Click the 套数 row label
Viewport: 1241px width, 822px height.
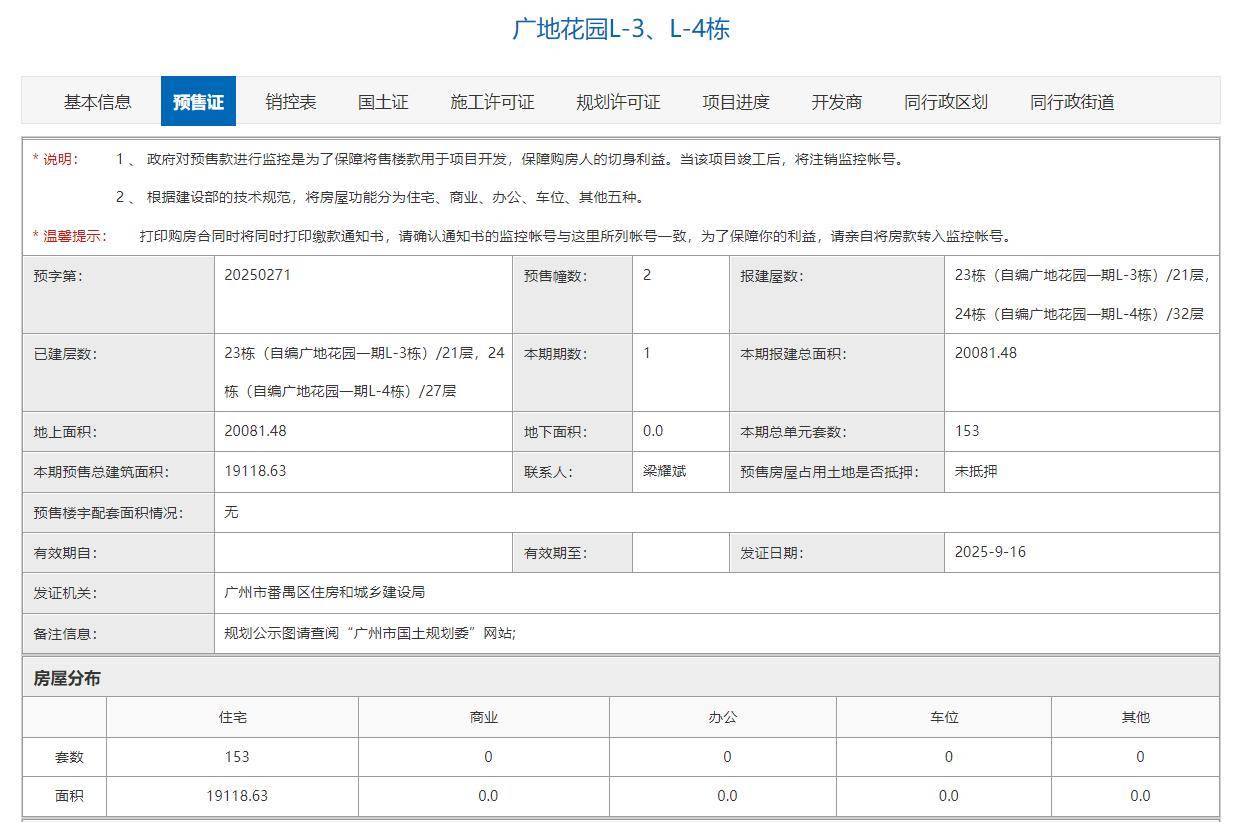coord(69,758)
